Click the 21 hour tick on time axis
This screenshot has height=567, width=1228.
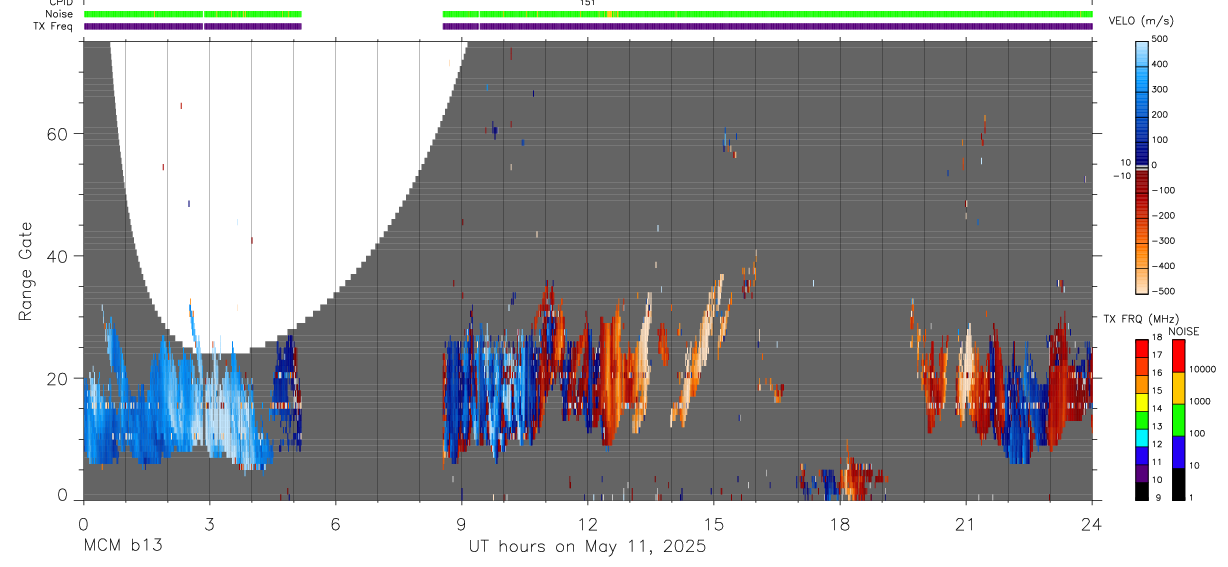pyautogui.click(x=966, y=524)
